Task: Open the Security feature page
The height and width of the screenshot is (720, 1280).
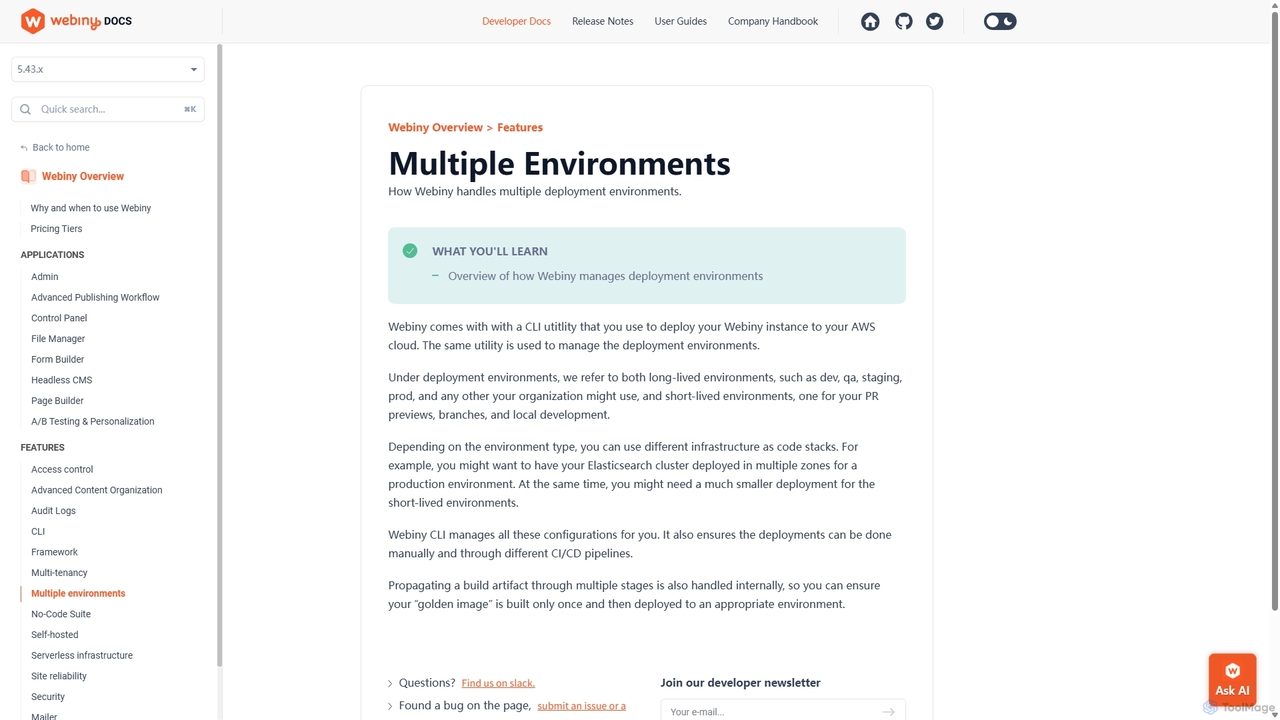Action: [x=48, y=697]
